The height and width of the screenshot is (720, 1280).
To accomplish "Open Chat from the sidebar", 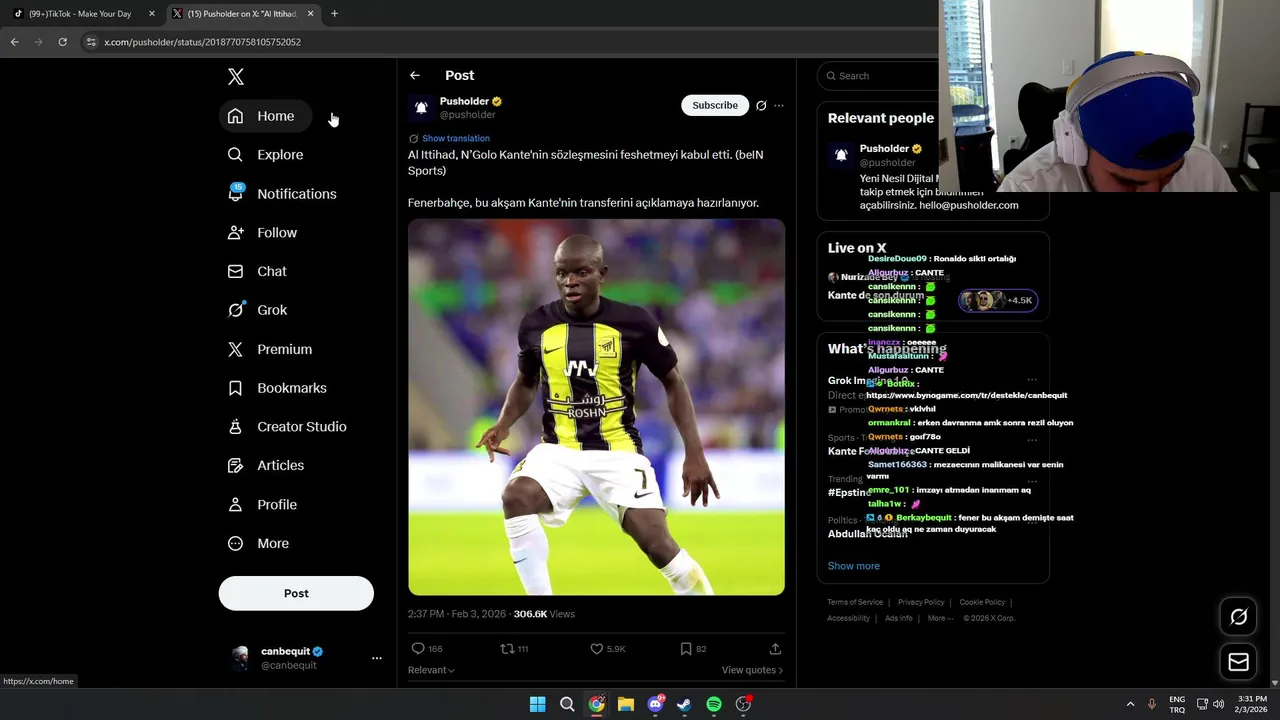I will 259,271.
